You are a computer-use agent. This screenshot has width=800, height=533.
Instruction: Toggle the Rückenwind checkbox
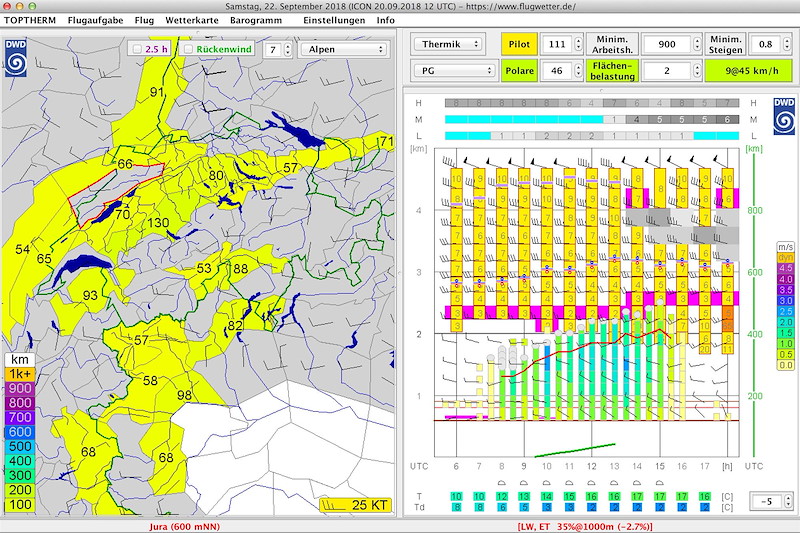(188, 49)
